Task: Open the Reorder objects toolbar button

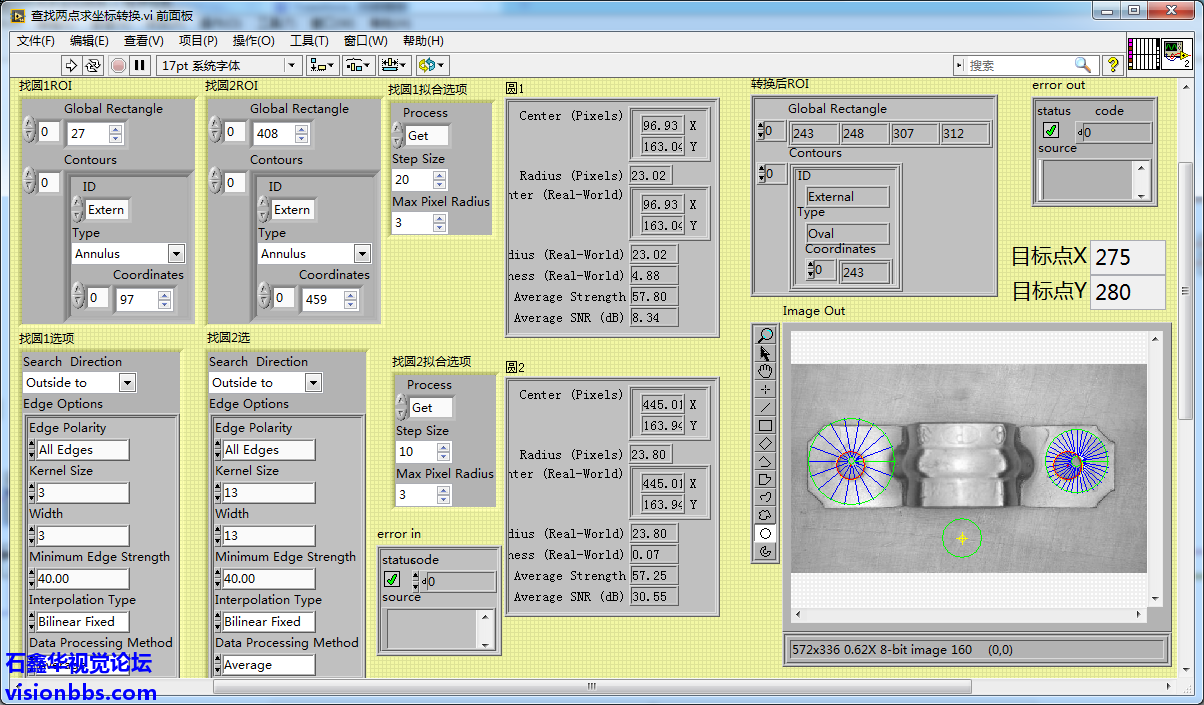Action: tap(431, 65)
